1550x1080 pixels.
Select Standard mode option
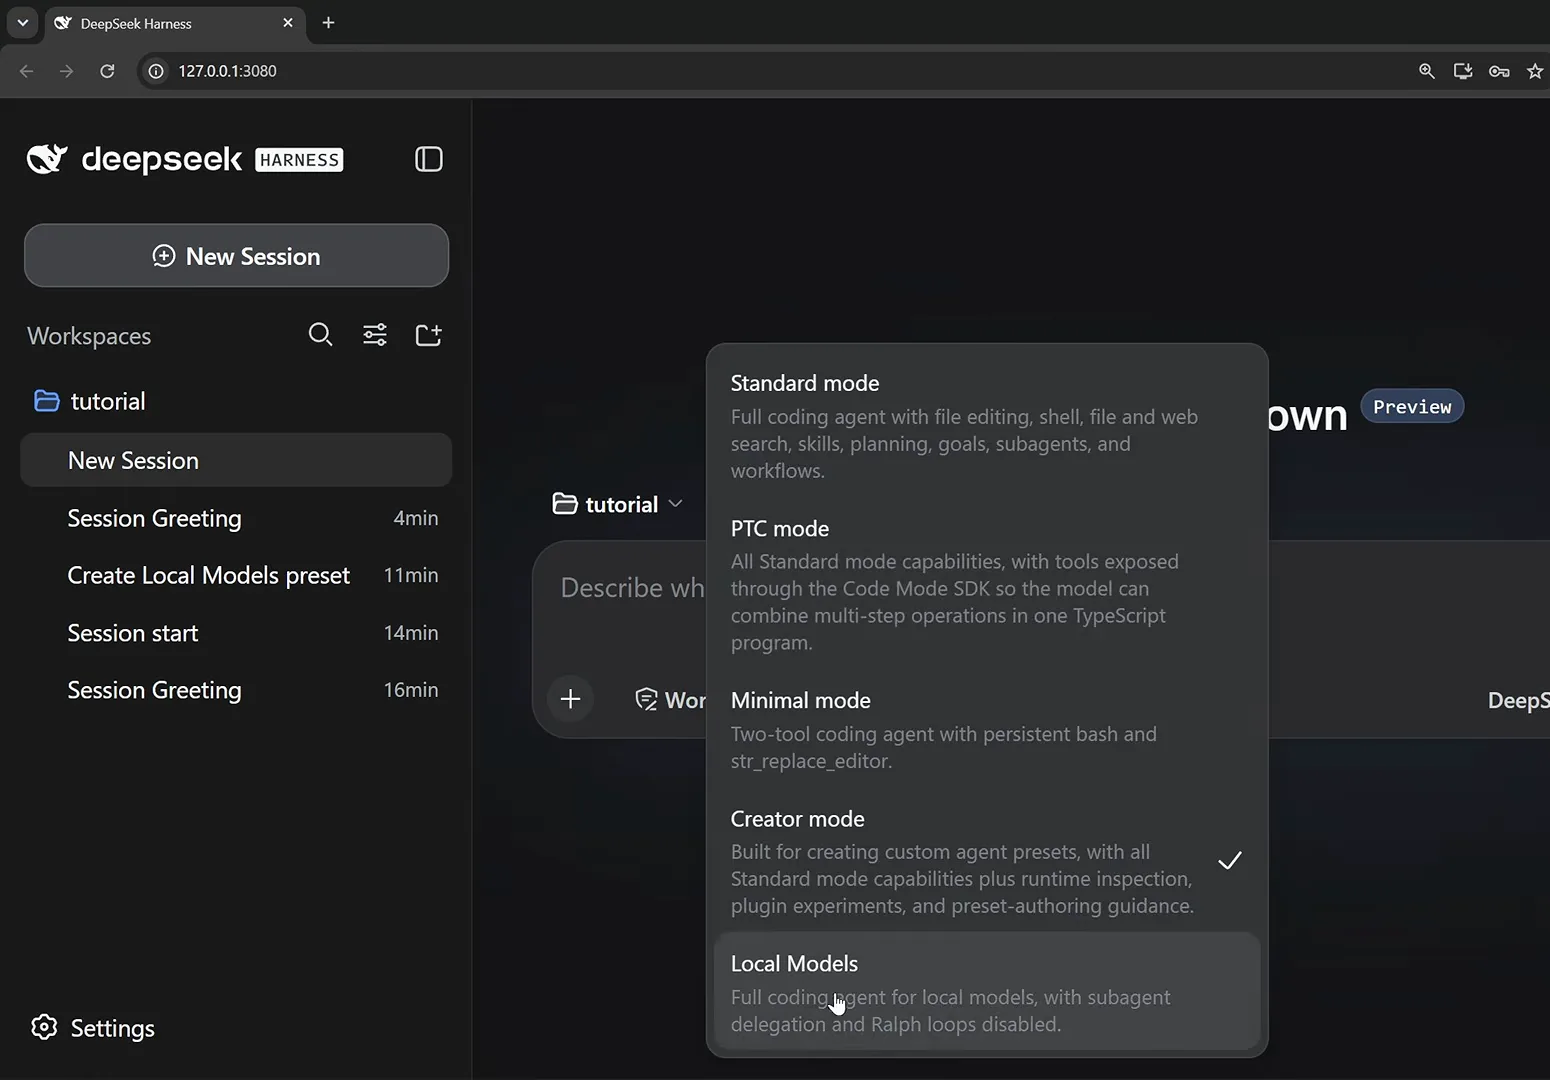point(987,426)
